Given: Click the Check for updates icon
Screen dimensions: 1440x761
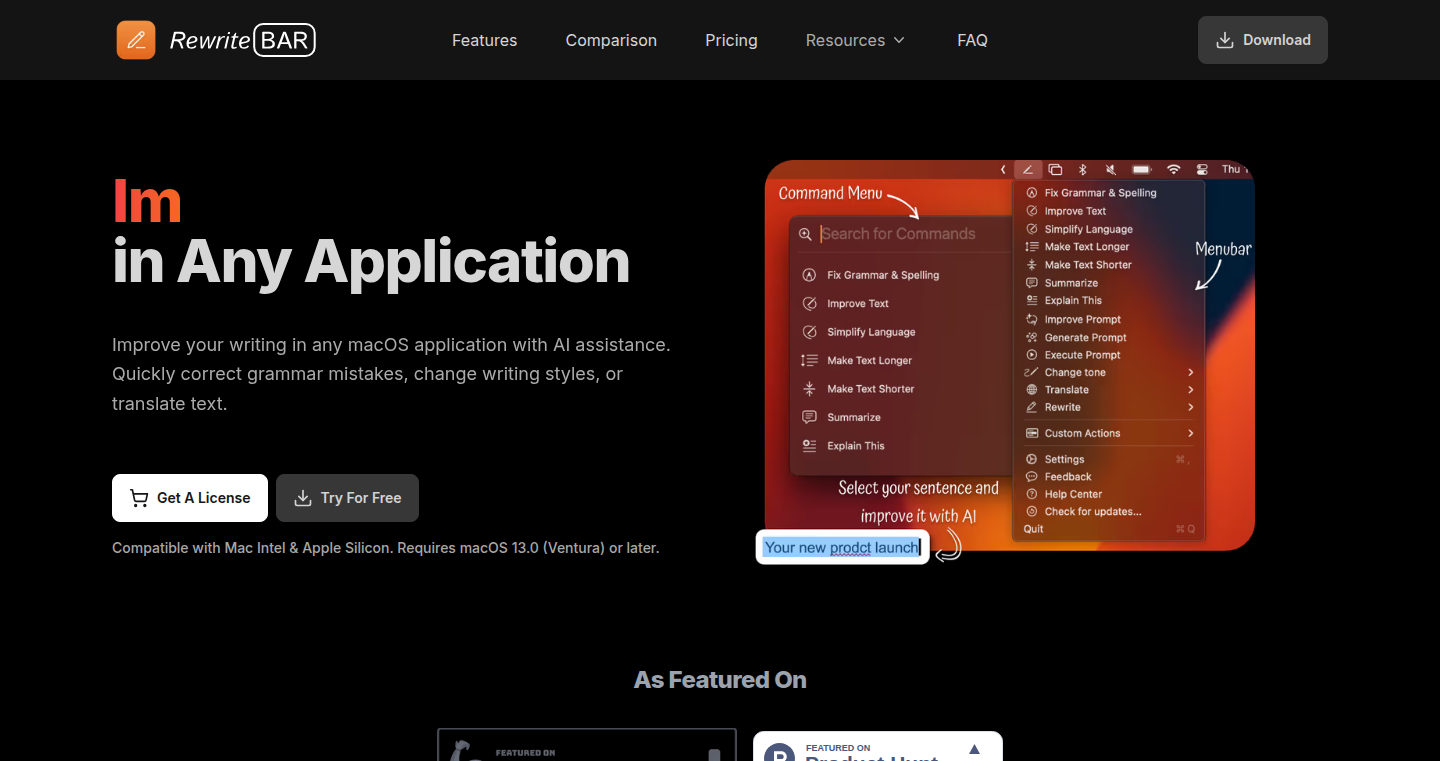Looking at the screenshot, I should pyautogui.click(x=1032, y=511).
